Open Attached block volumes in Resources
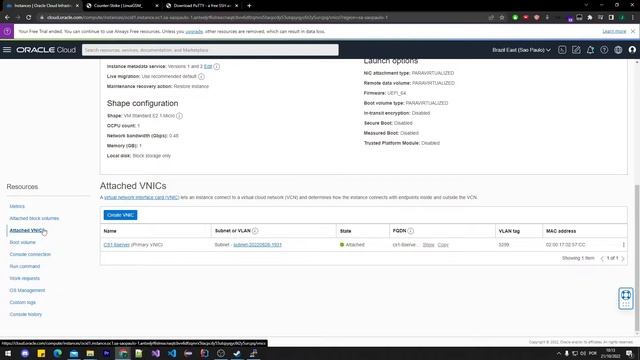The image size is (640, 360). [x=34, y=218]
